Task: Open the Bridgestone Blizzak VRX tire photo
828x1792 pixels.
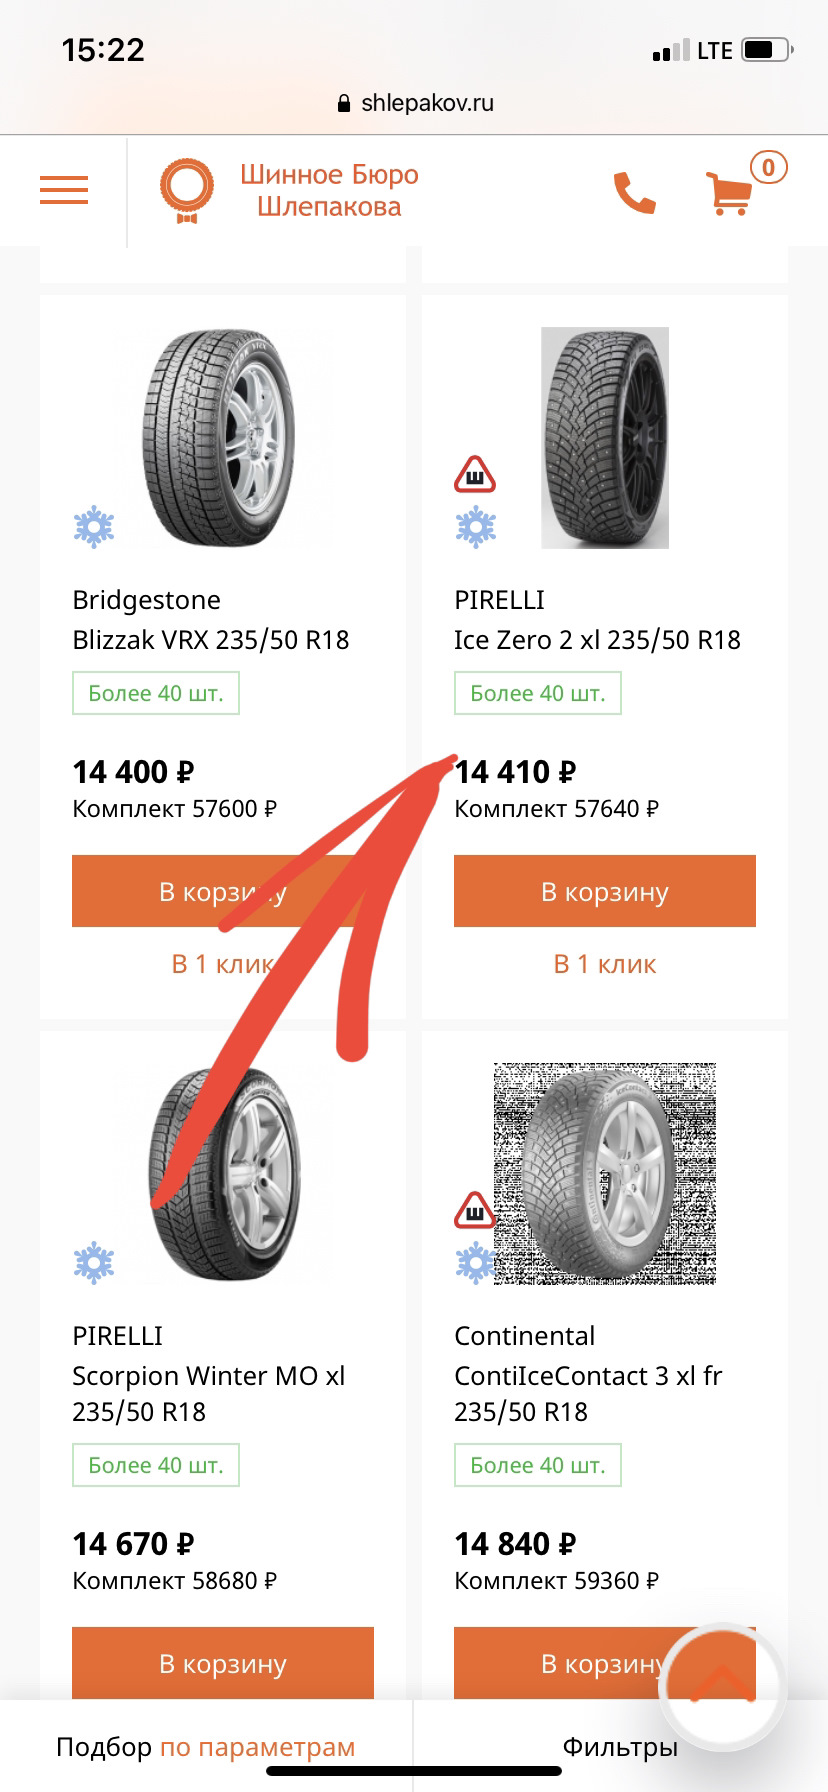Action: [222, 438]
